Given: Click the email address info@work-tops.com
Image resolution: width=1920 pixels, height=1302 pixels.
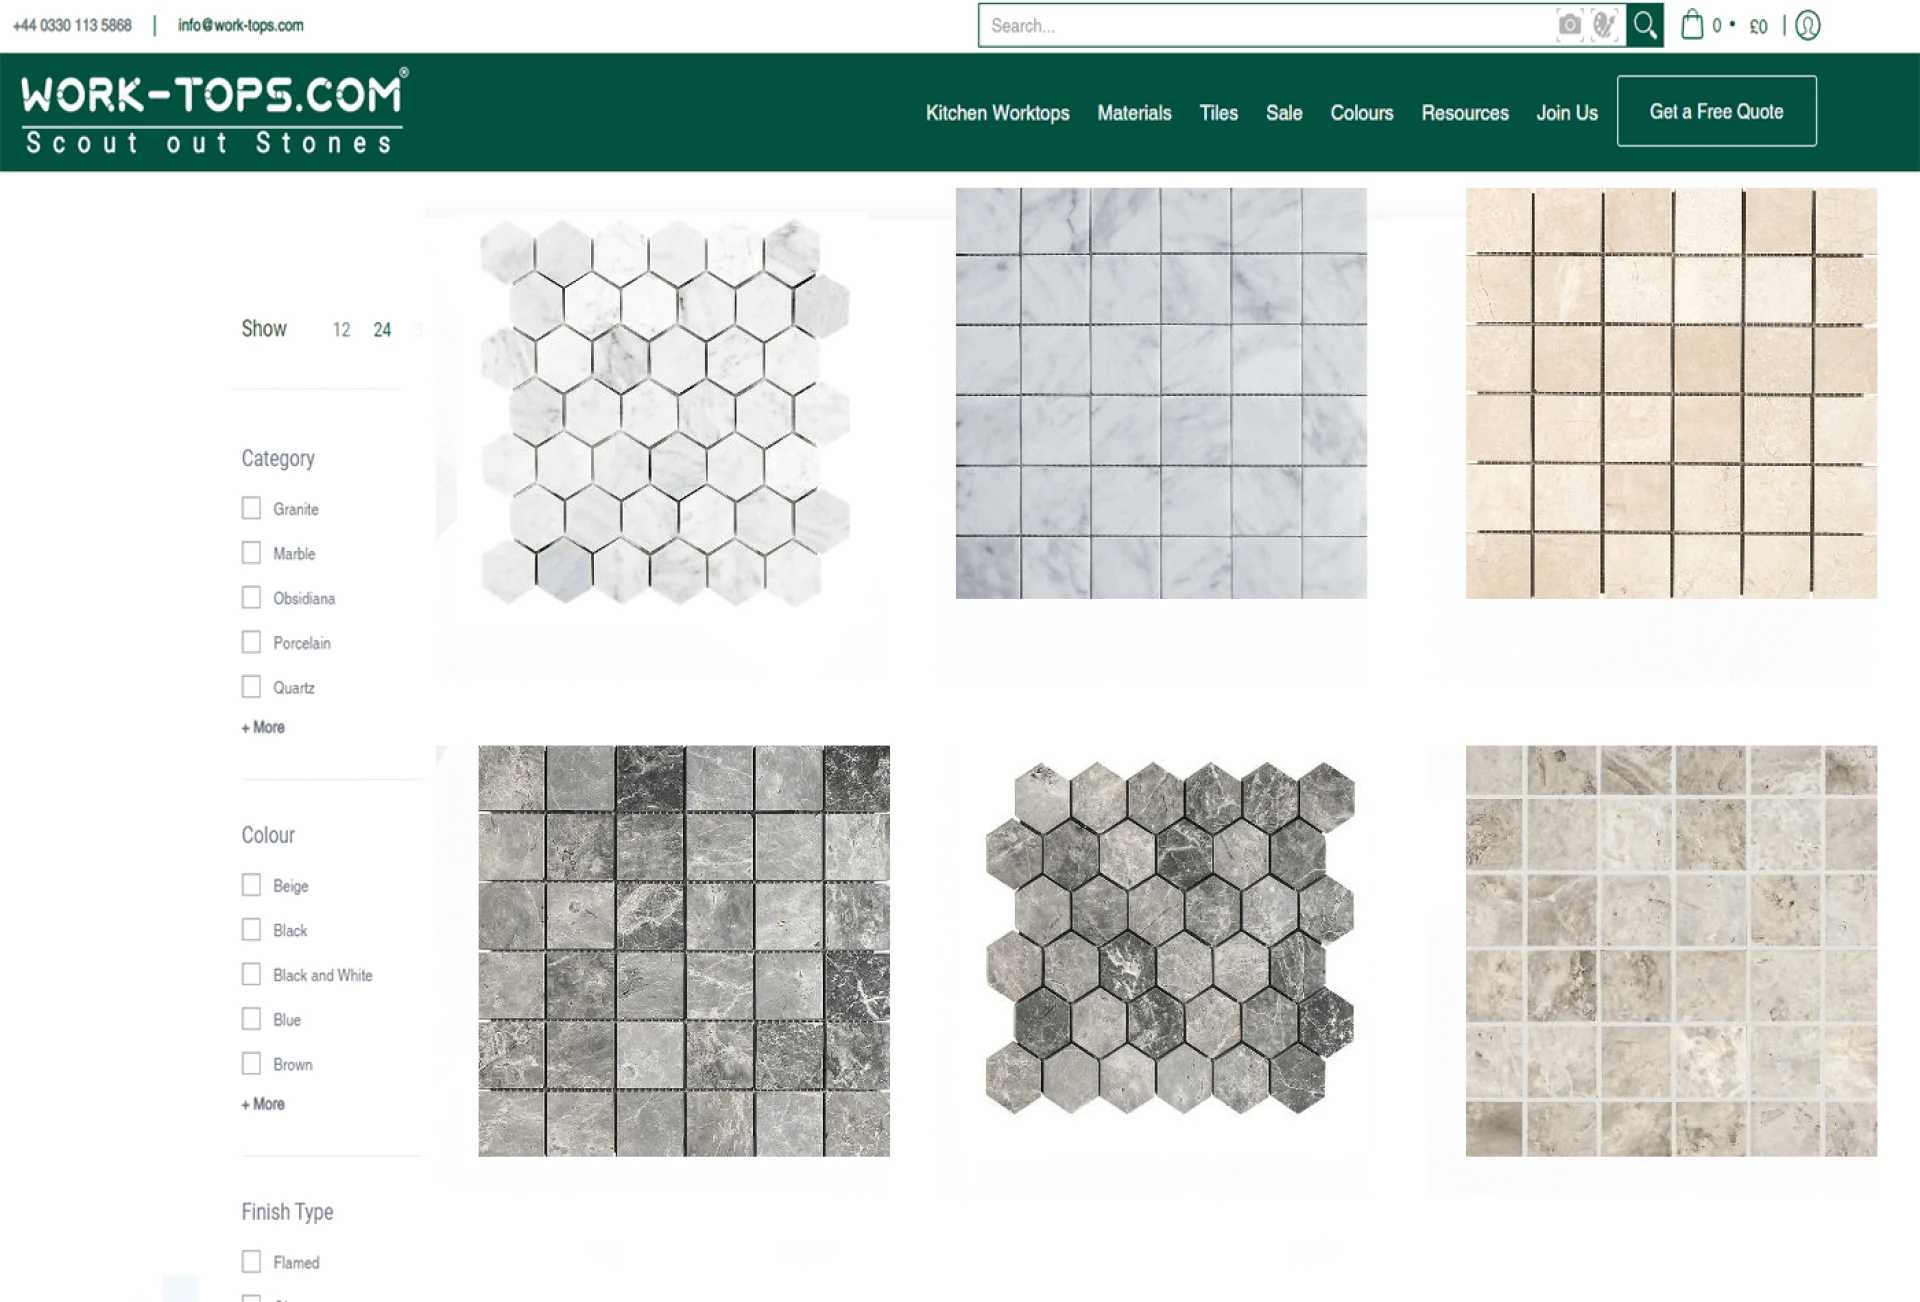Looking at the screenshot, I should click(x=240, y=25).
